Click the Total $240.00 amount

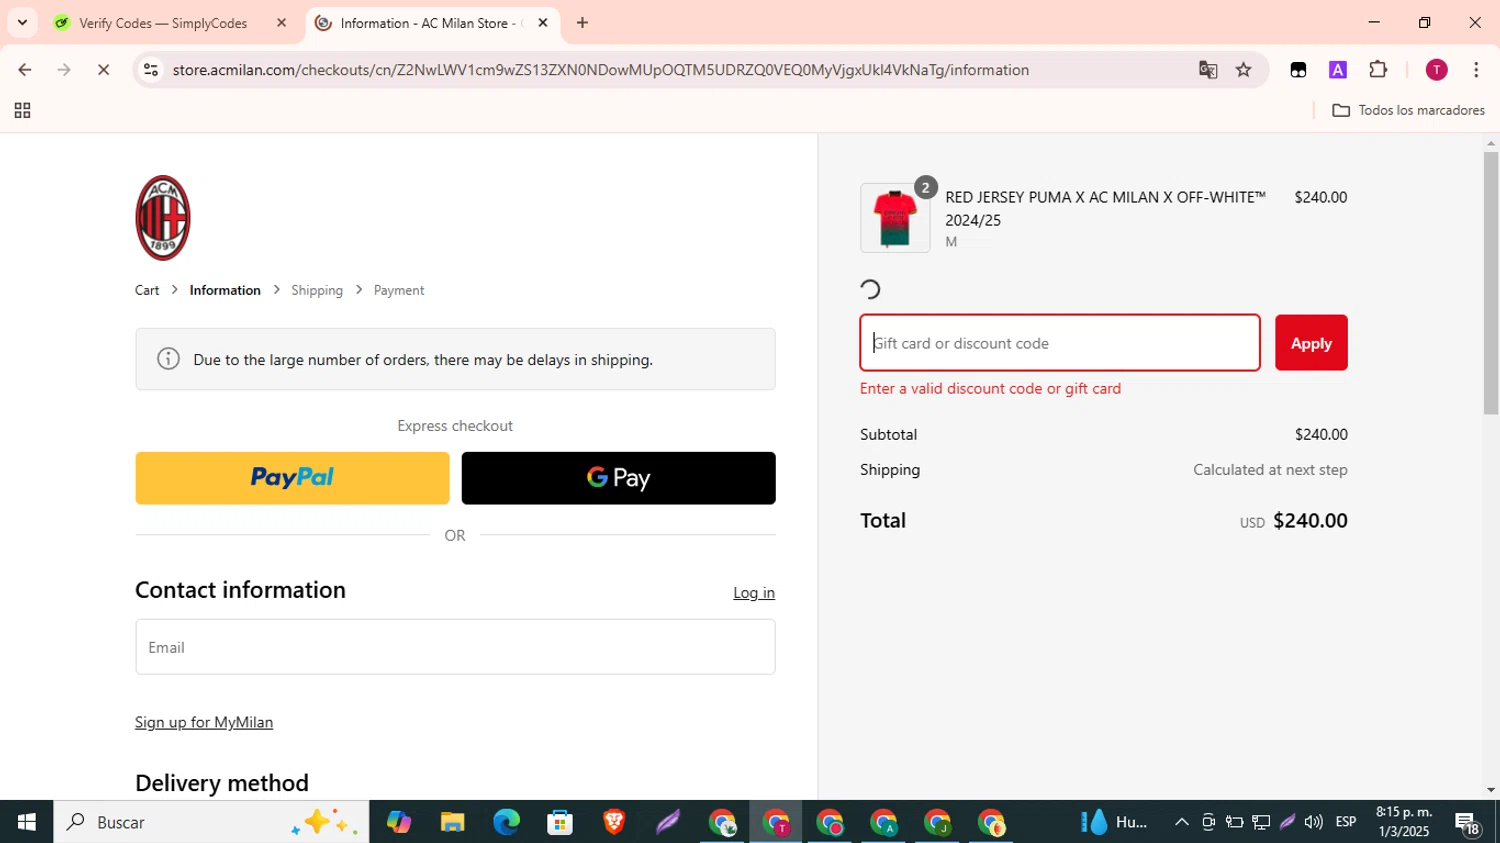1310,521
